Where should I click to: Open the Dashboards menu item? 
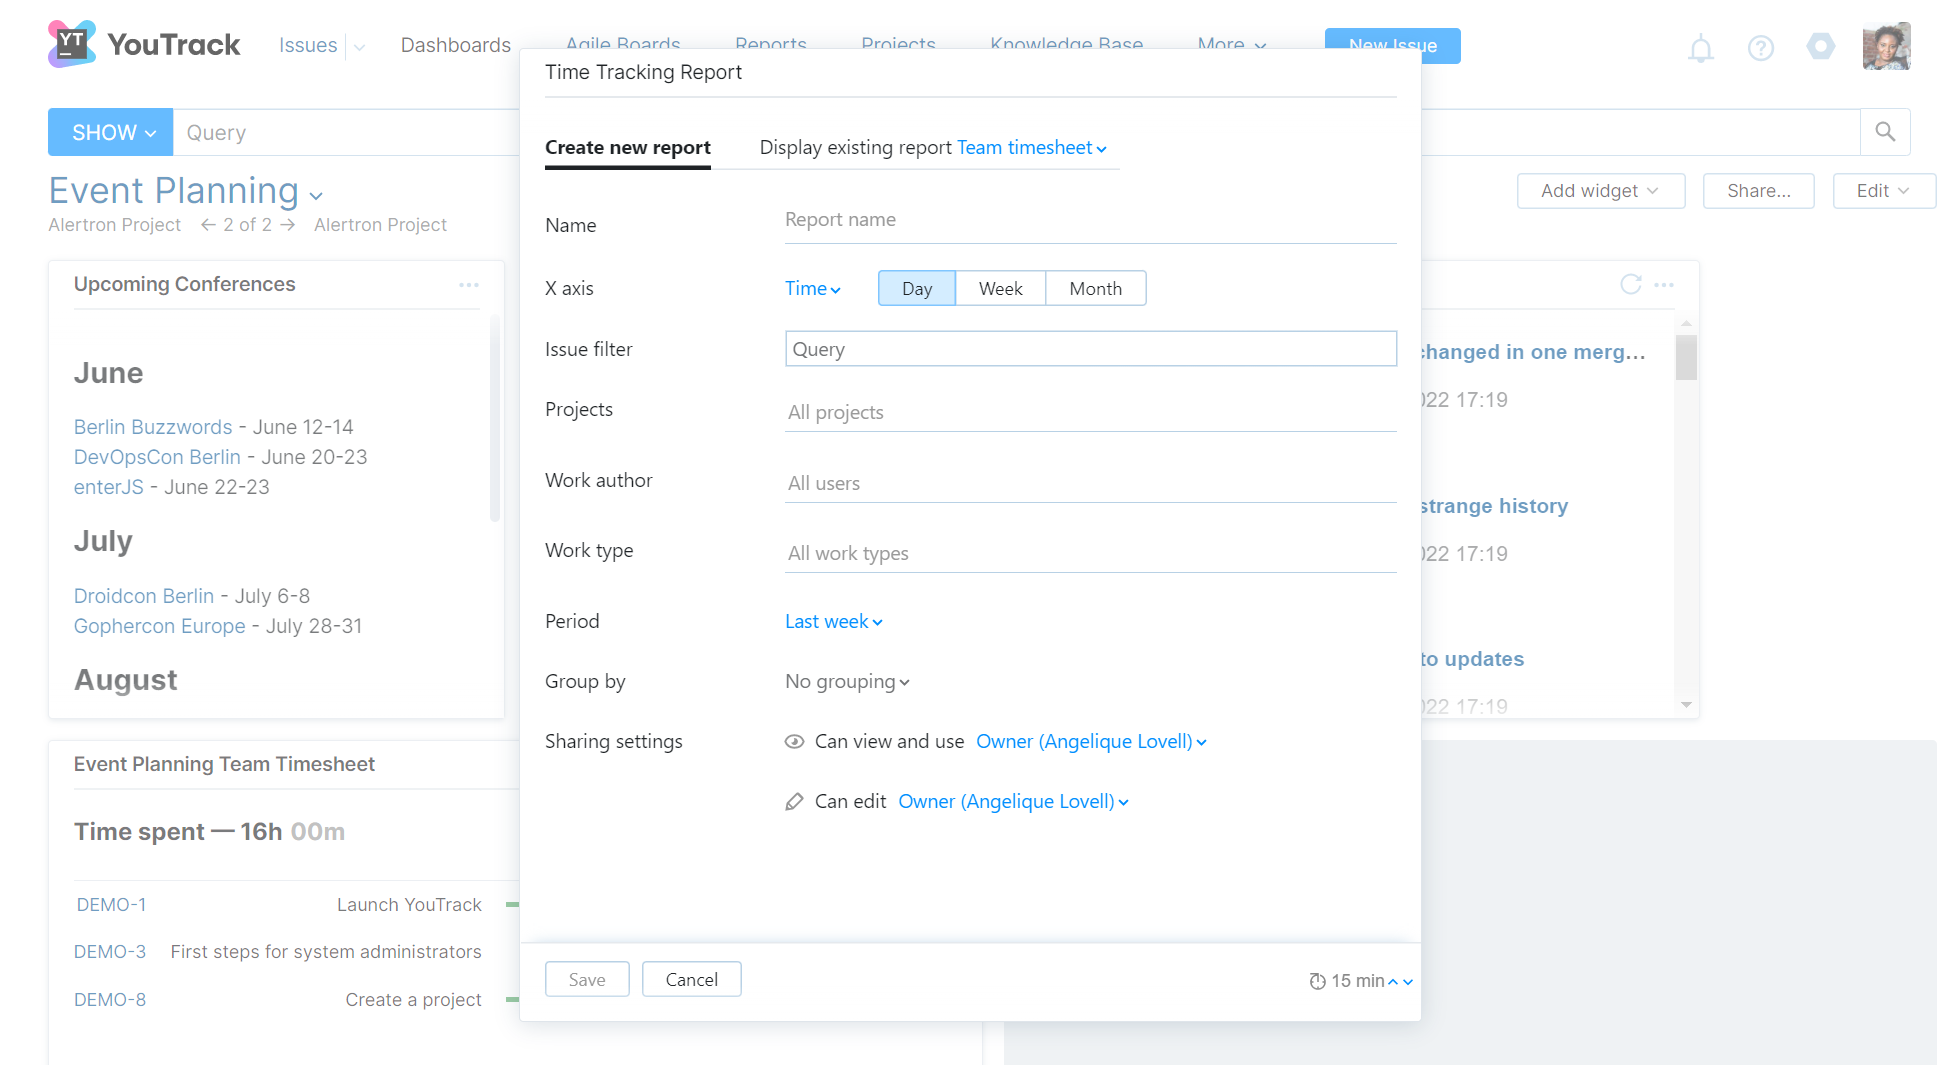coord(455,45)
